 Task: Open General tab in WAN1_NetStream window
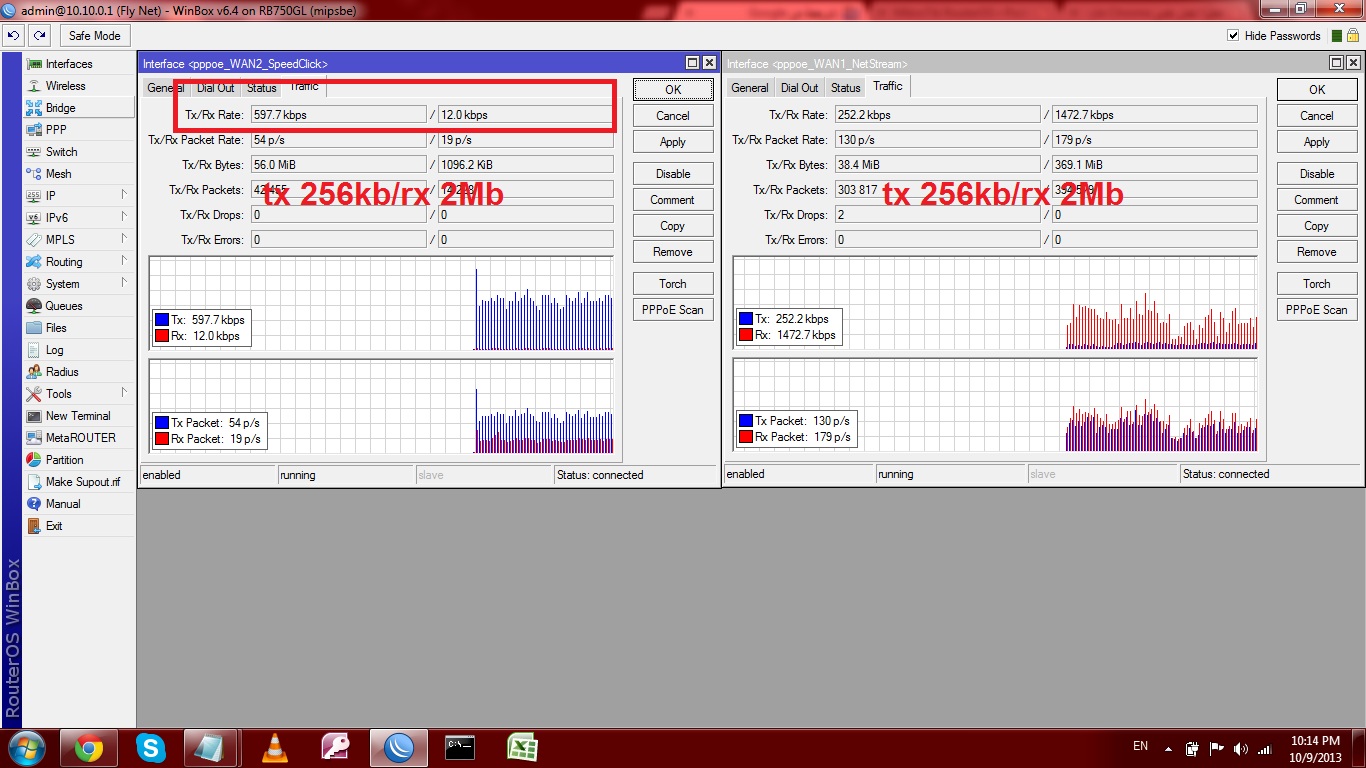[750, 88]
